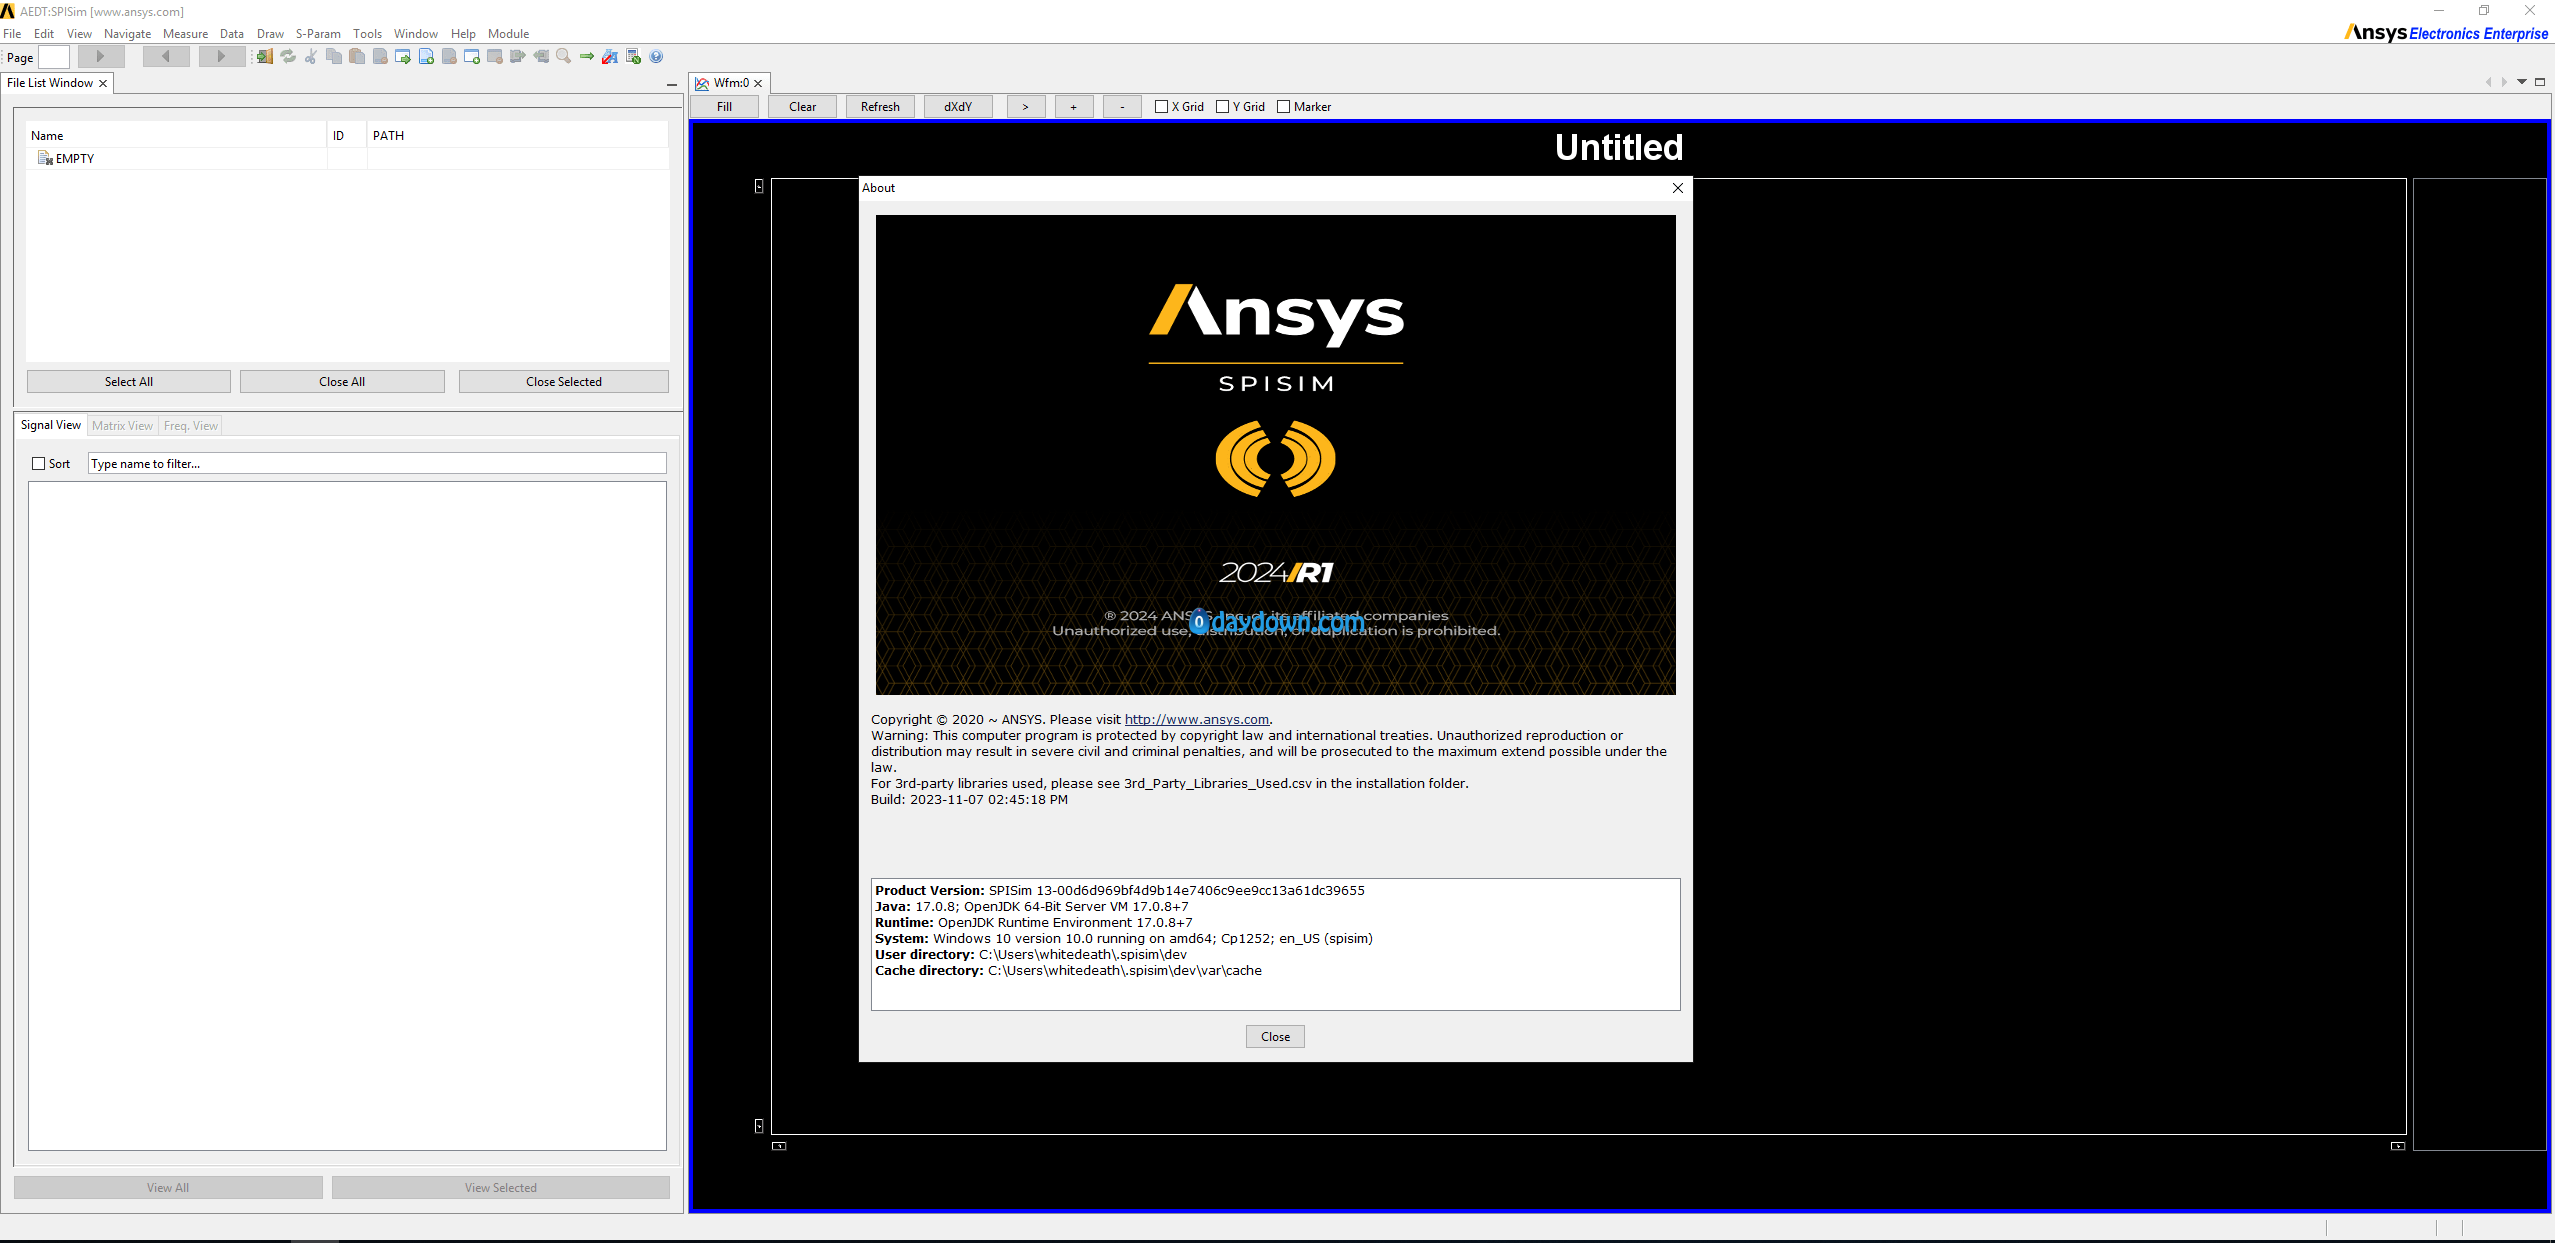Click the paste clipboard toolbar icon
The height and width of the screenshot is (1243, 2555).
tap(357, 57)
